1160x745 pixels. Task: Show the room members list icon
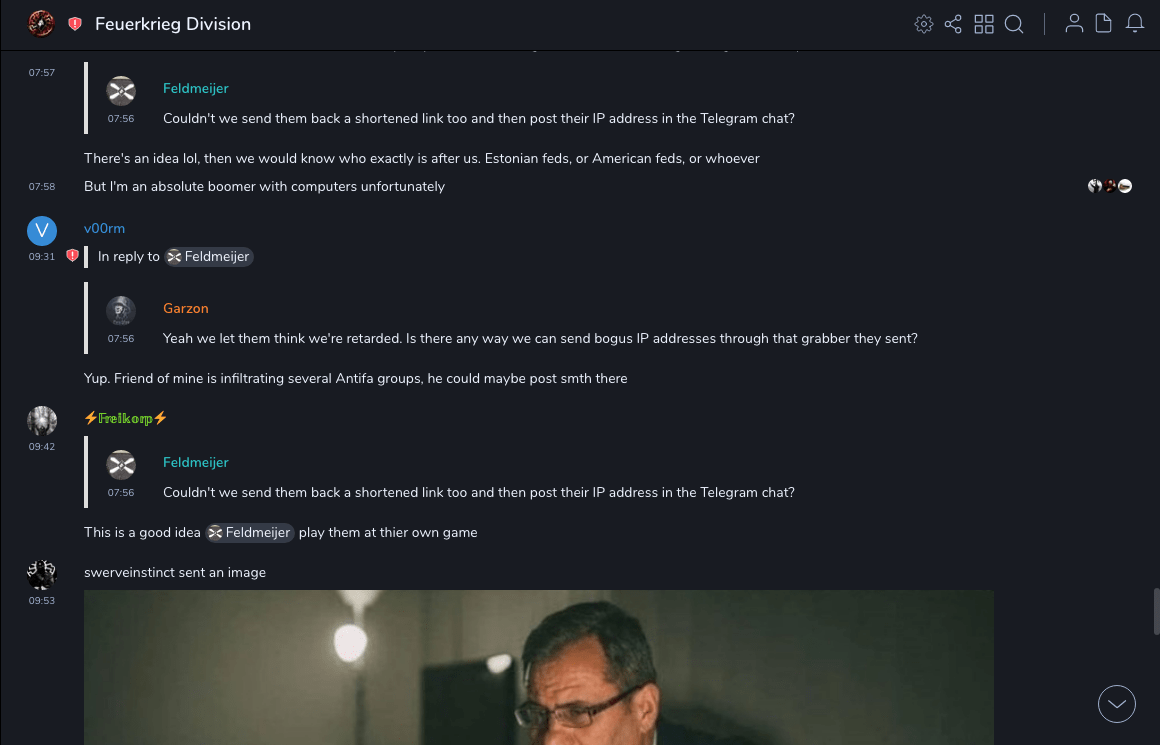tap(1074, 24)
